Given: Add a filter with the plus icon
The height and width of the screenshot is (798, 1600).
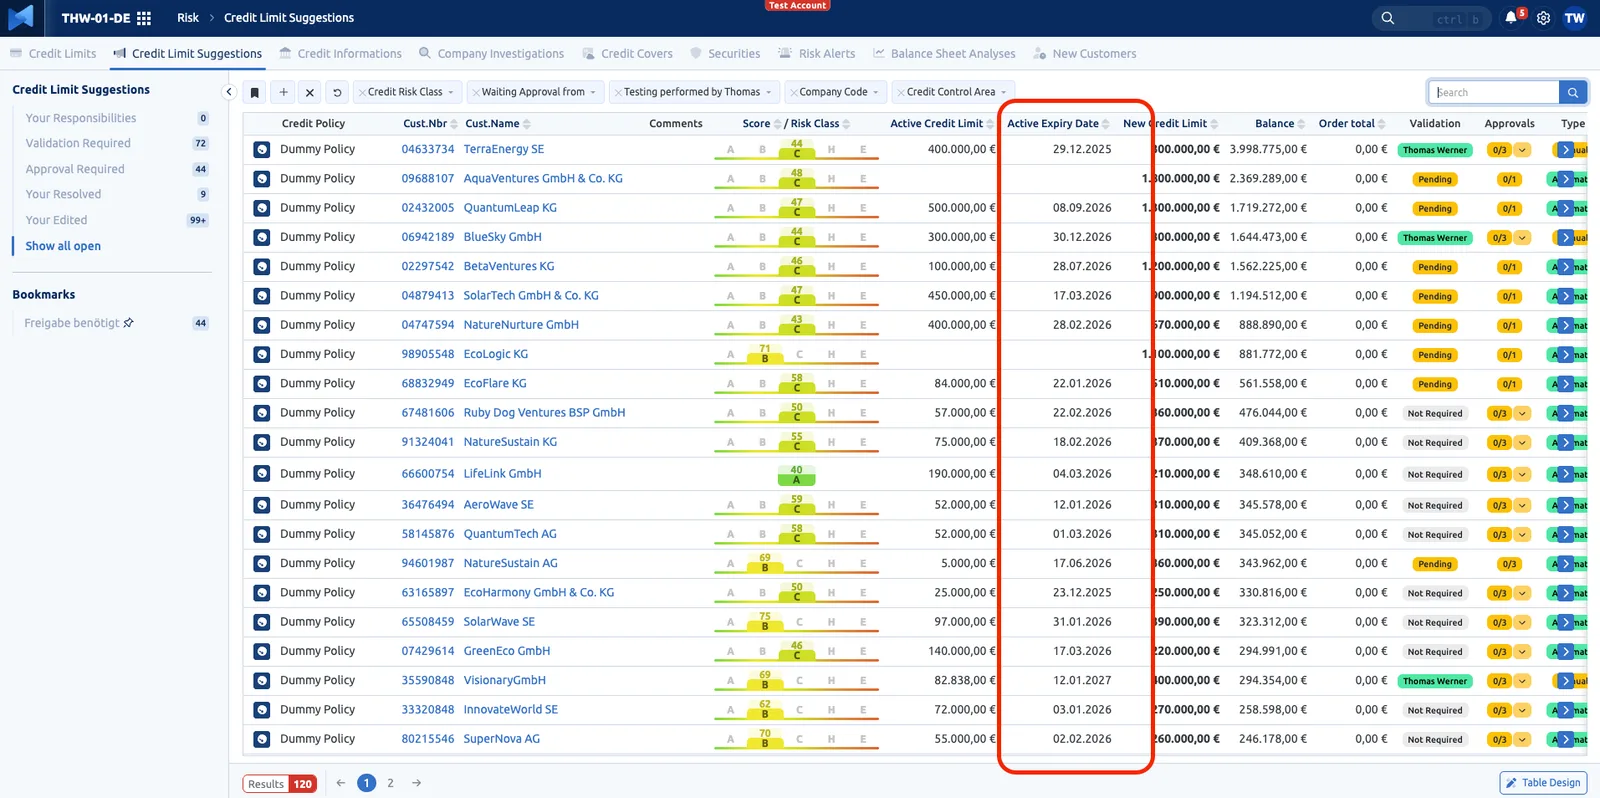Looking at the screenshot, I should 284,92.
